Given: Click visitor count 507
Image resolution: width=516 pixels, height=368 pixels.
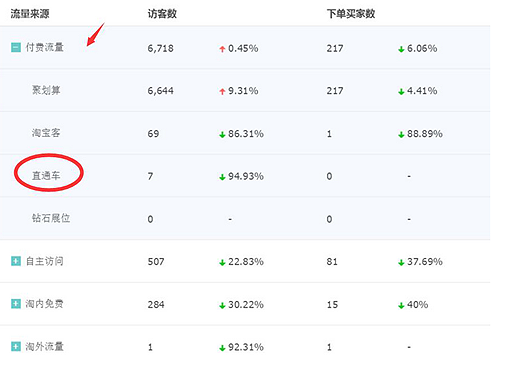Looking at the screenshot, I should tap(156, 262).
